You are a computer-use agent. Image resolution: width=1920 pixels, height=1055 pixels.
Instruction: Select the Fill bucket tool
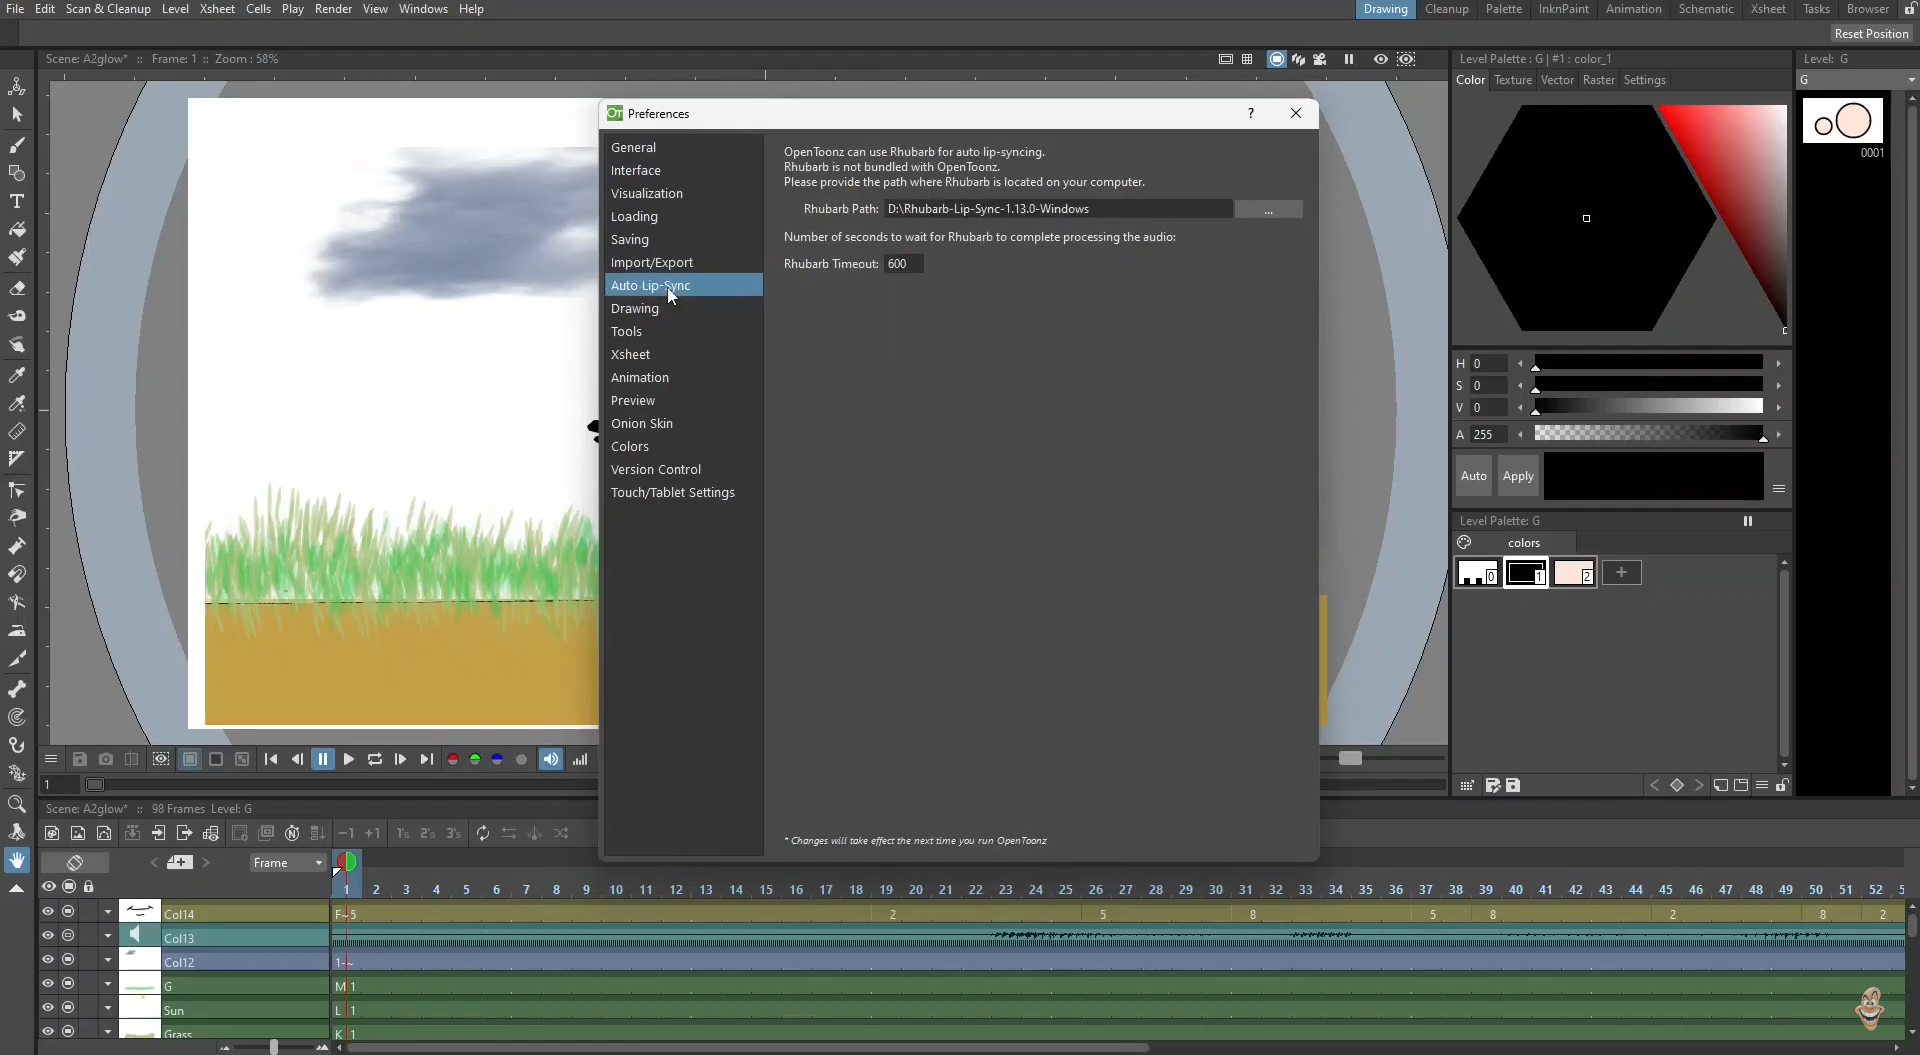point(17,229)
